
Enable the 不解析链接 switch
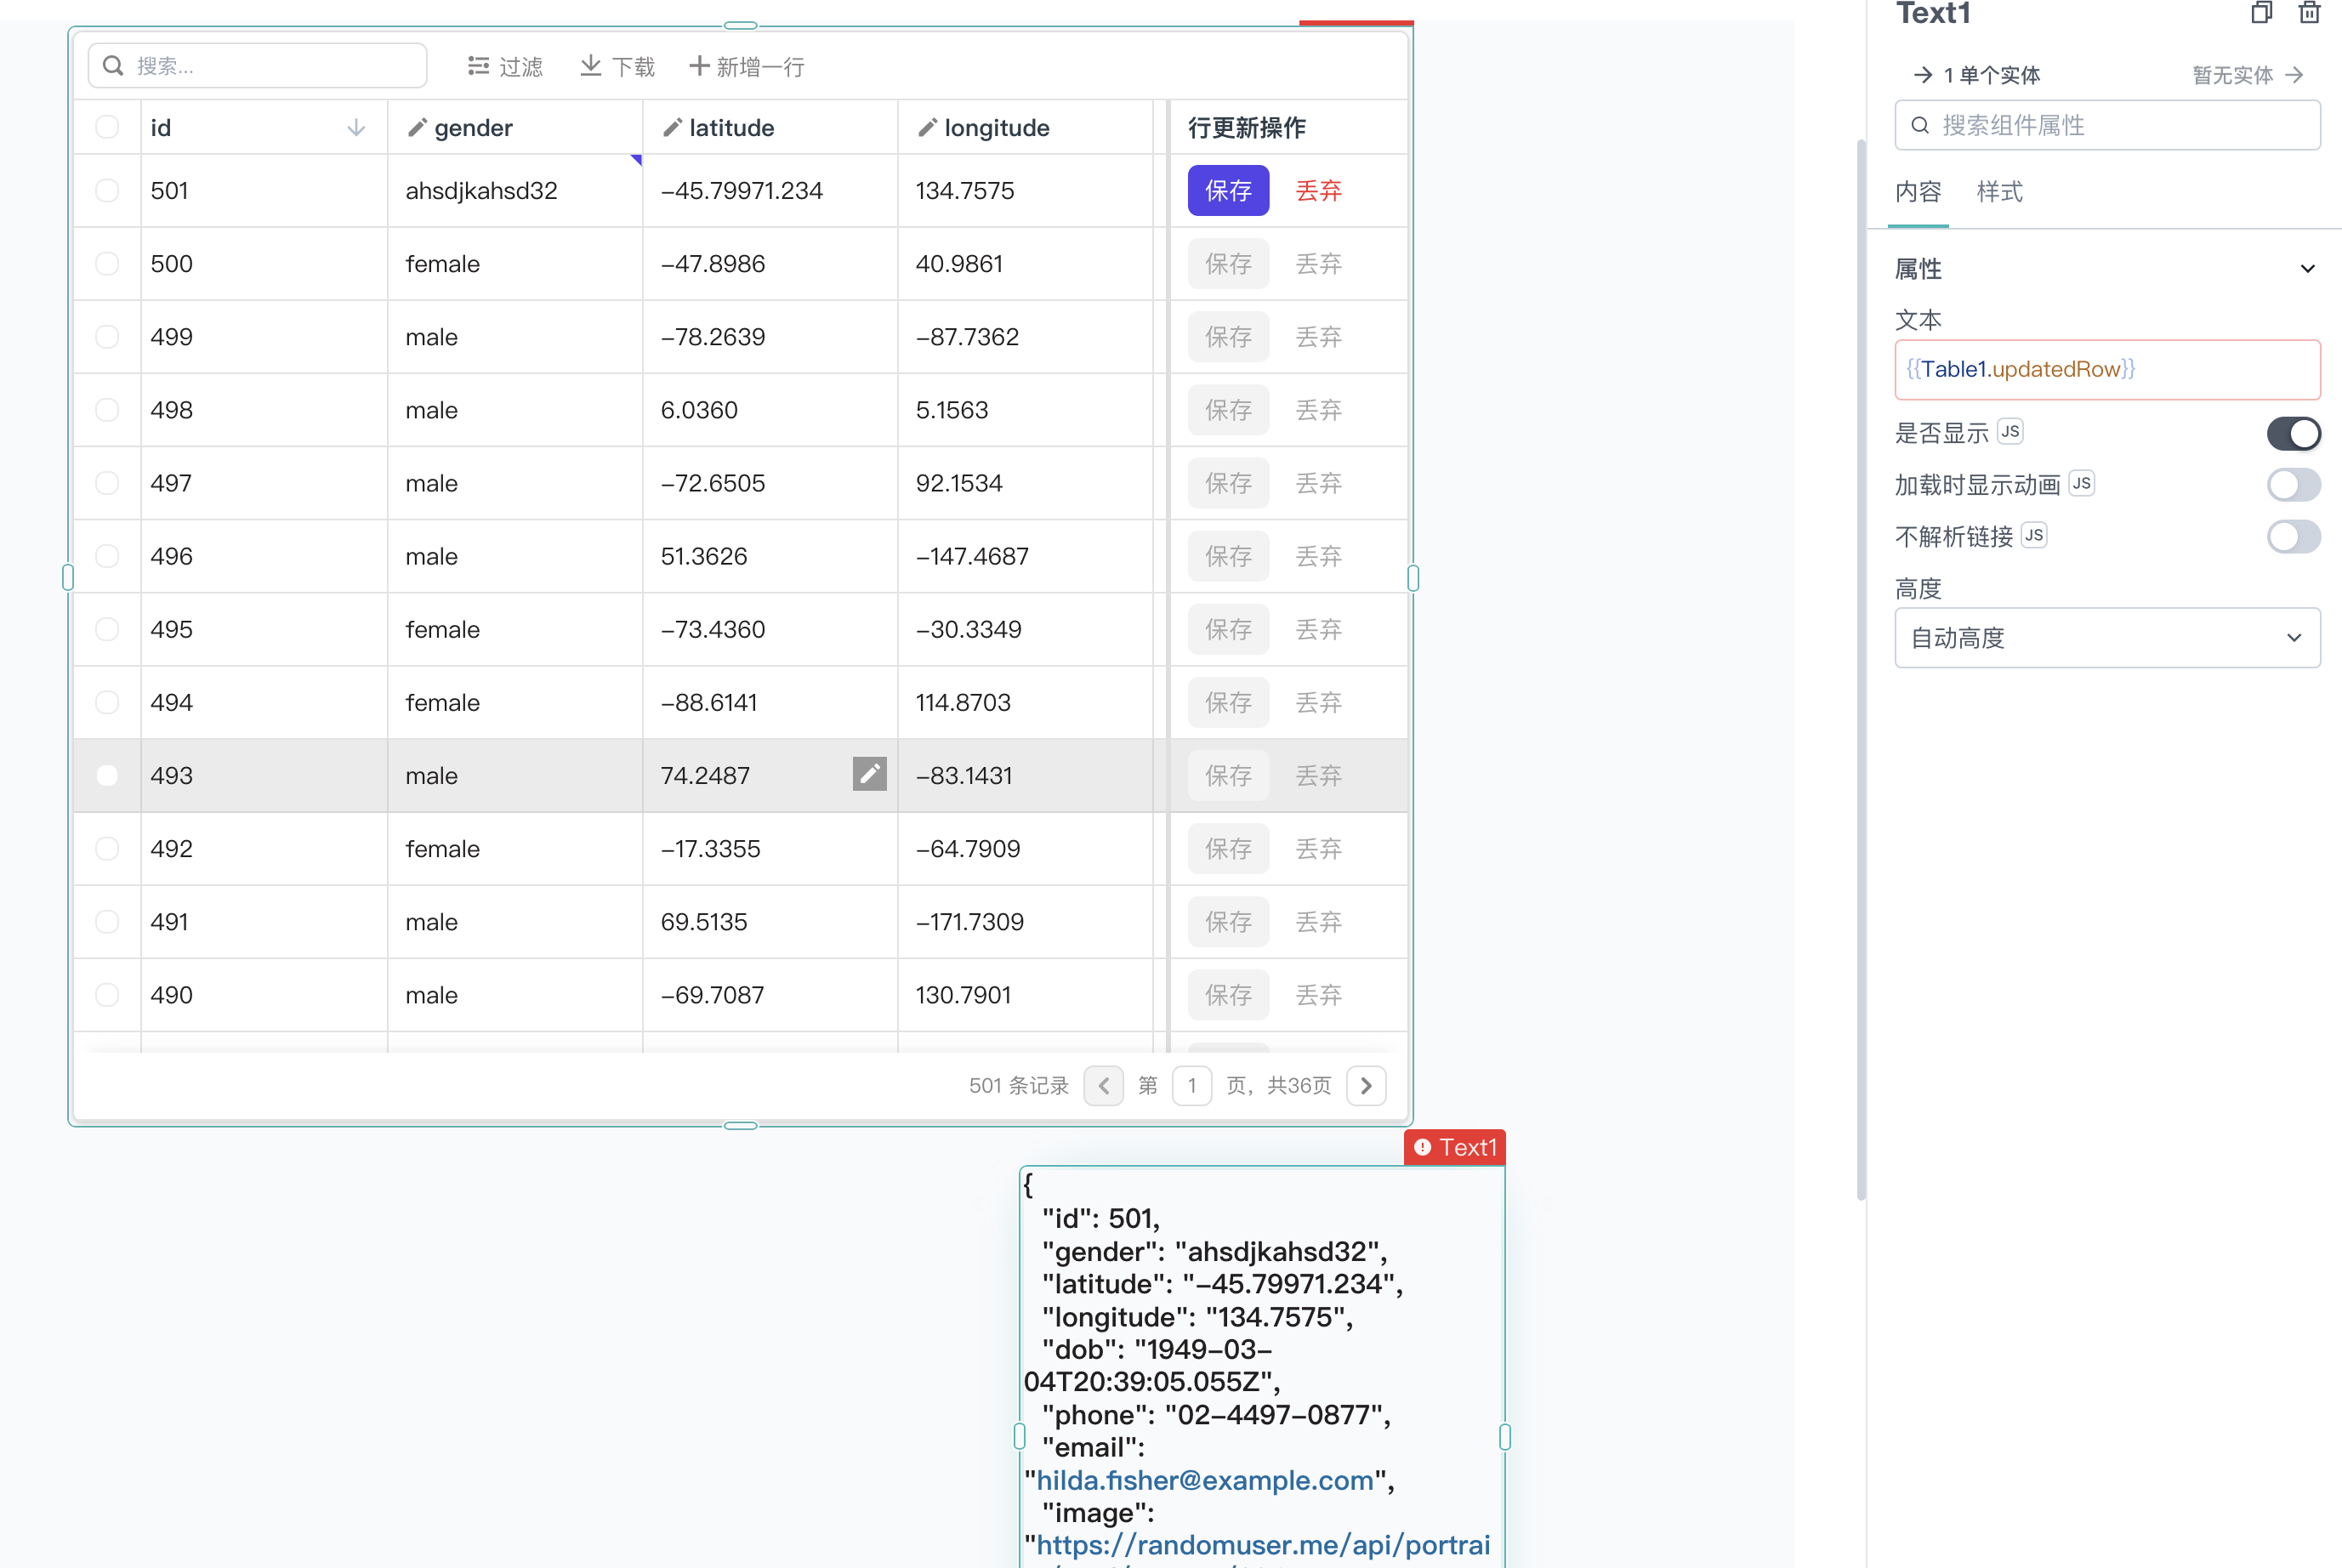(2293, 537)
